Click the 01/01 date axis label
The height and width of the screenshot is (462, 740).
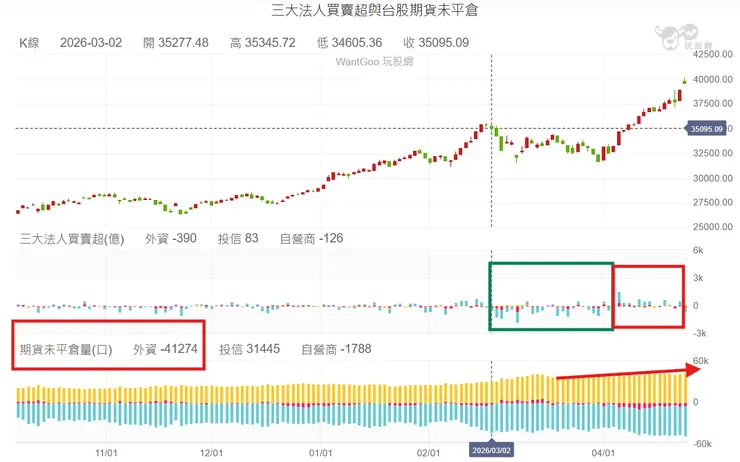[320, 453]
